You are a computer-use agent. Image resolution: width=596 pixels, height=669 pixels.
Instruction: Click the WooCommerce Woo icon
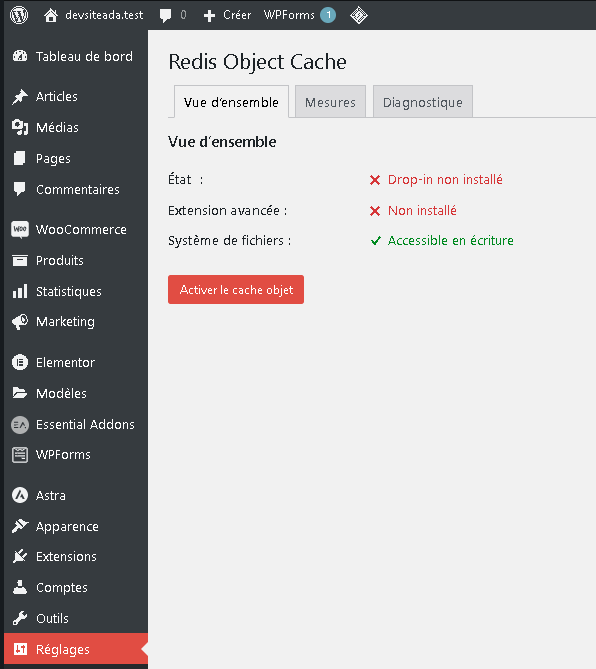point(20,230)
